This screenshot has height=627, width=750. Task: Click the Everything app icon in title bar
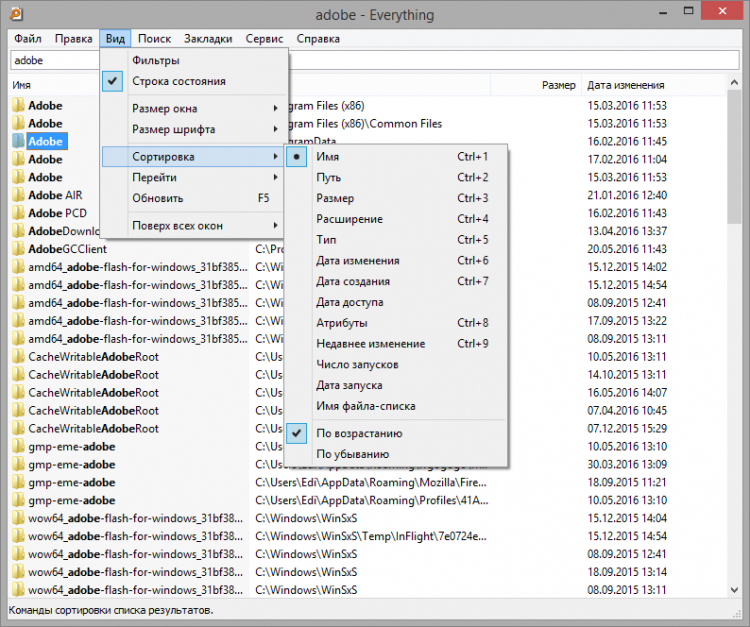pos(16,14)
